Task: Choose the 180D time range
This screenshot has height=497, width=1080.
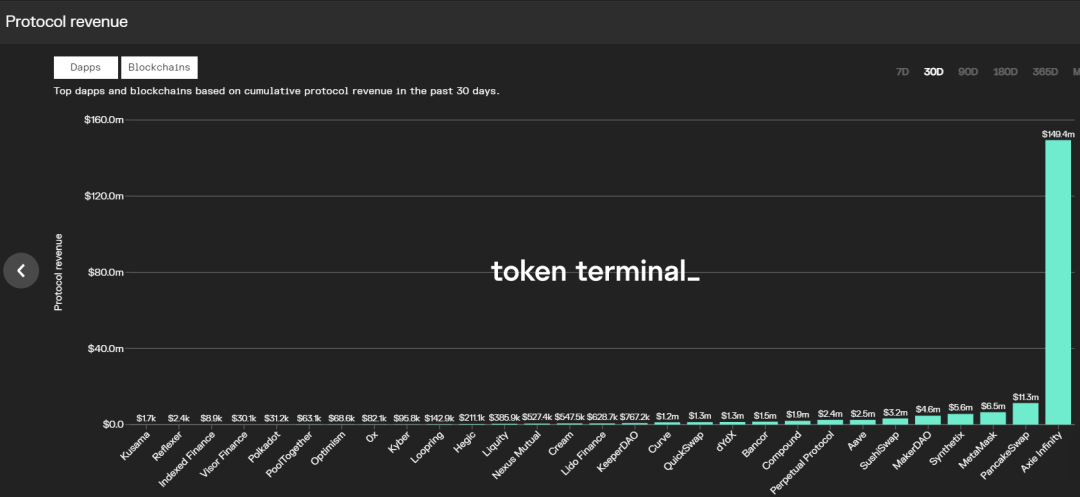Action: (1005, 72)
